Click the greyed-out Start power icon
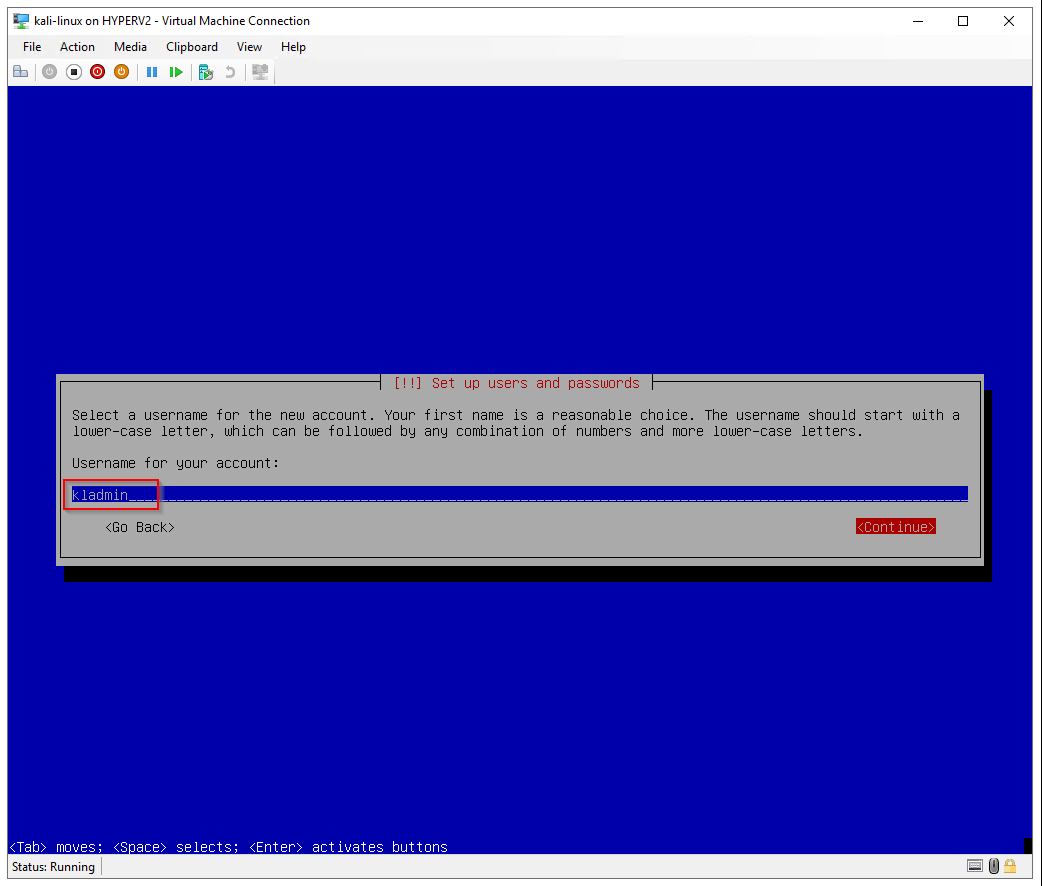Viewport: 1042px width, 886px height. [x=49, y=72]
